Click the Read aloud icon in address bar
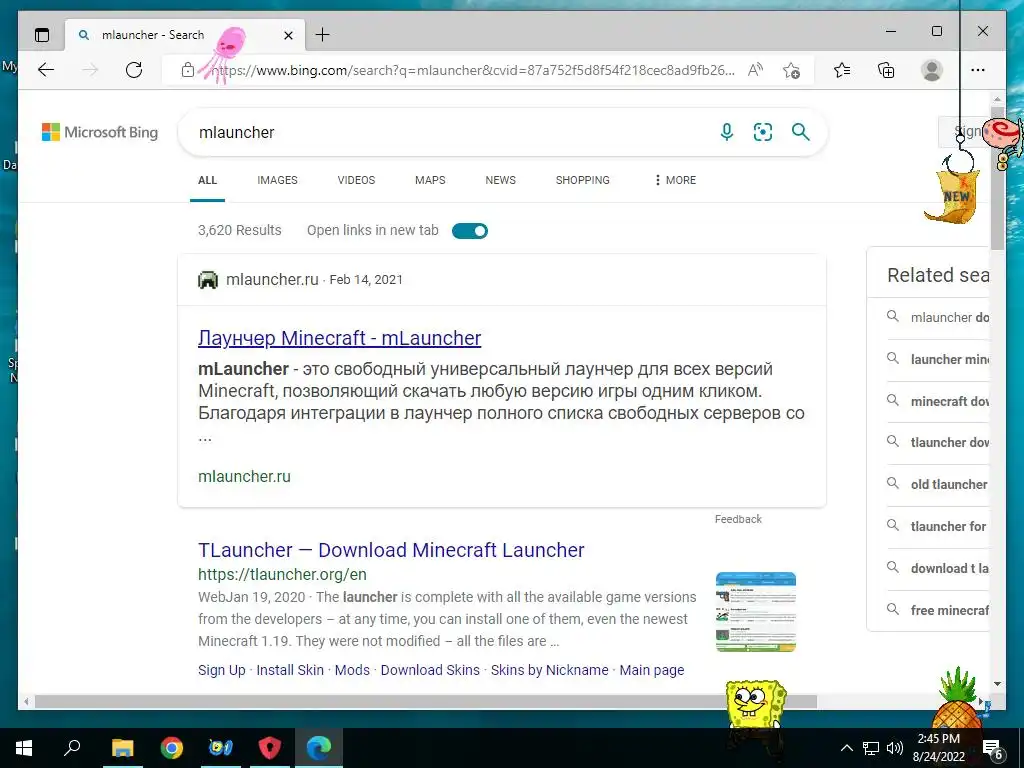Image resolution: width=1024 pixels, height=768 pixels. [x=756, y=70]
